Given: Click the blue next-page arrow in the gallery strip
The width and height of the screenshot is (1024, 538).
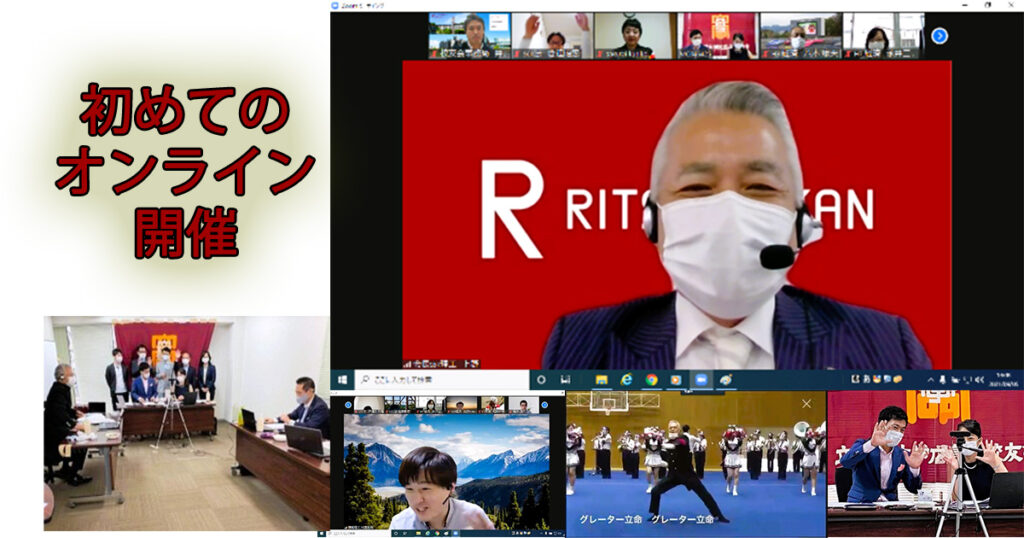Looking at the screenshot, I should point(939,36).
